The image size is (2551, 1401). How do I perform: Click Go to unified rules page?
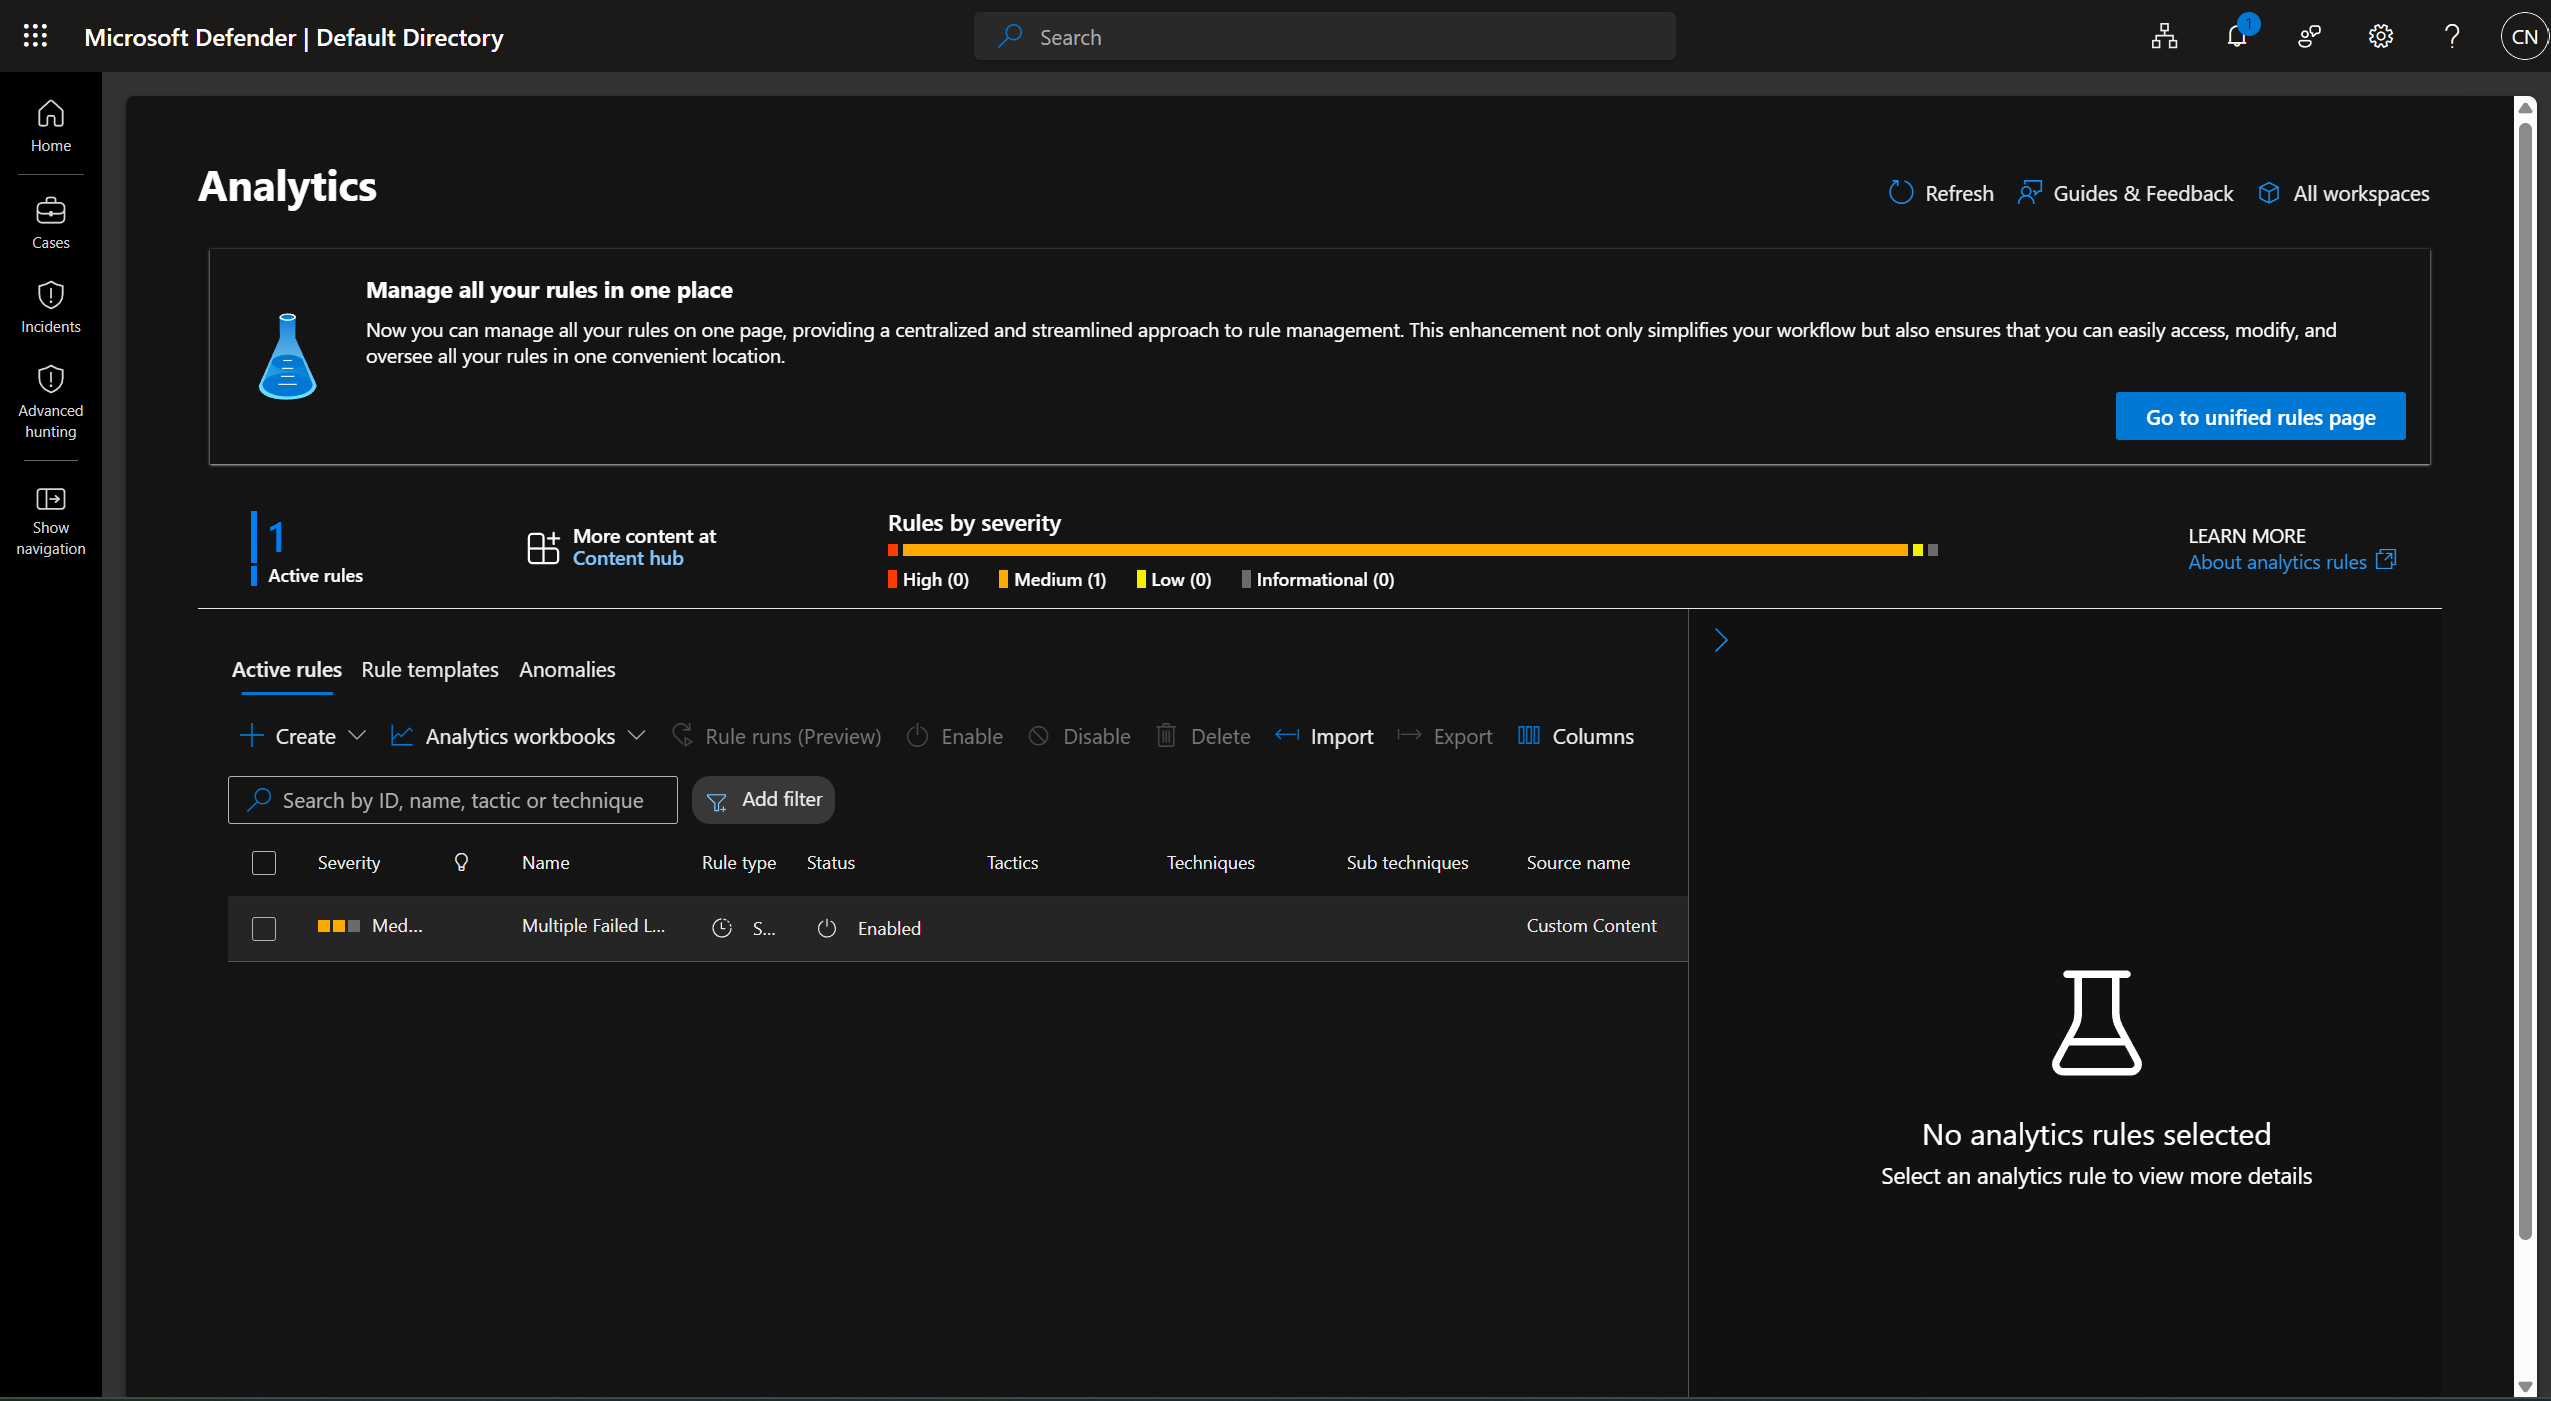pyautogui.click(x=2260, y=417)
